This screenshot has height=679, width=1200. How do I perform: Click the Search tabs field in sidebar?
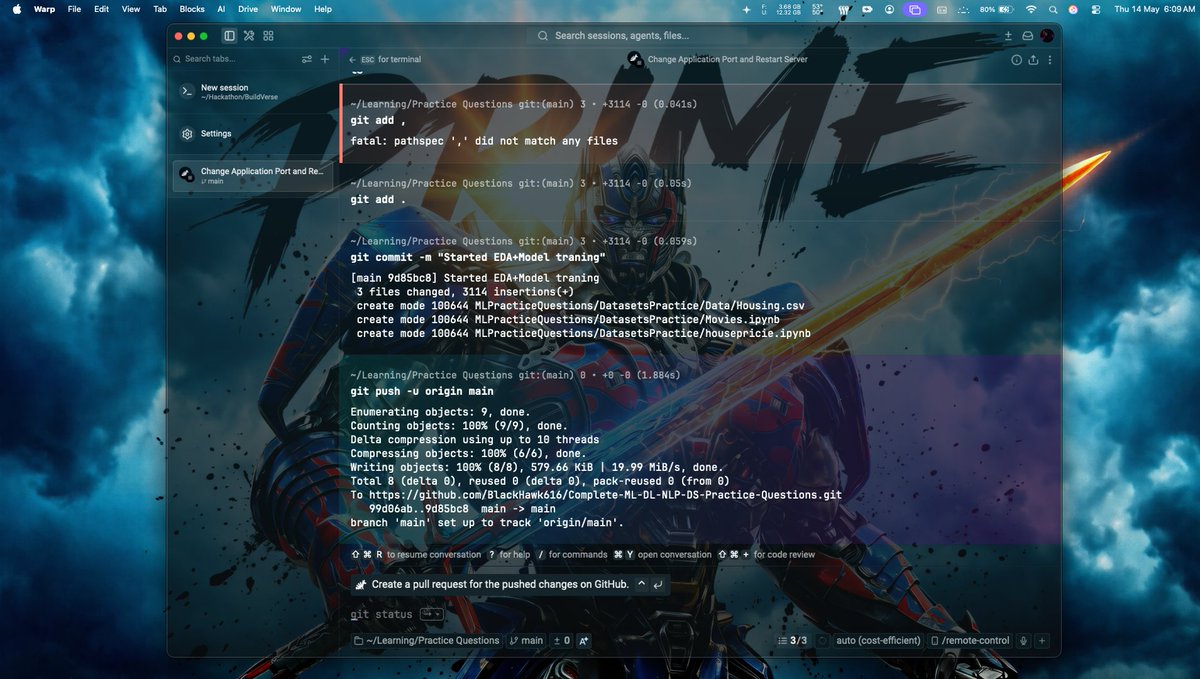235,59
